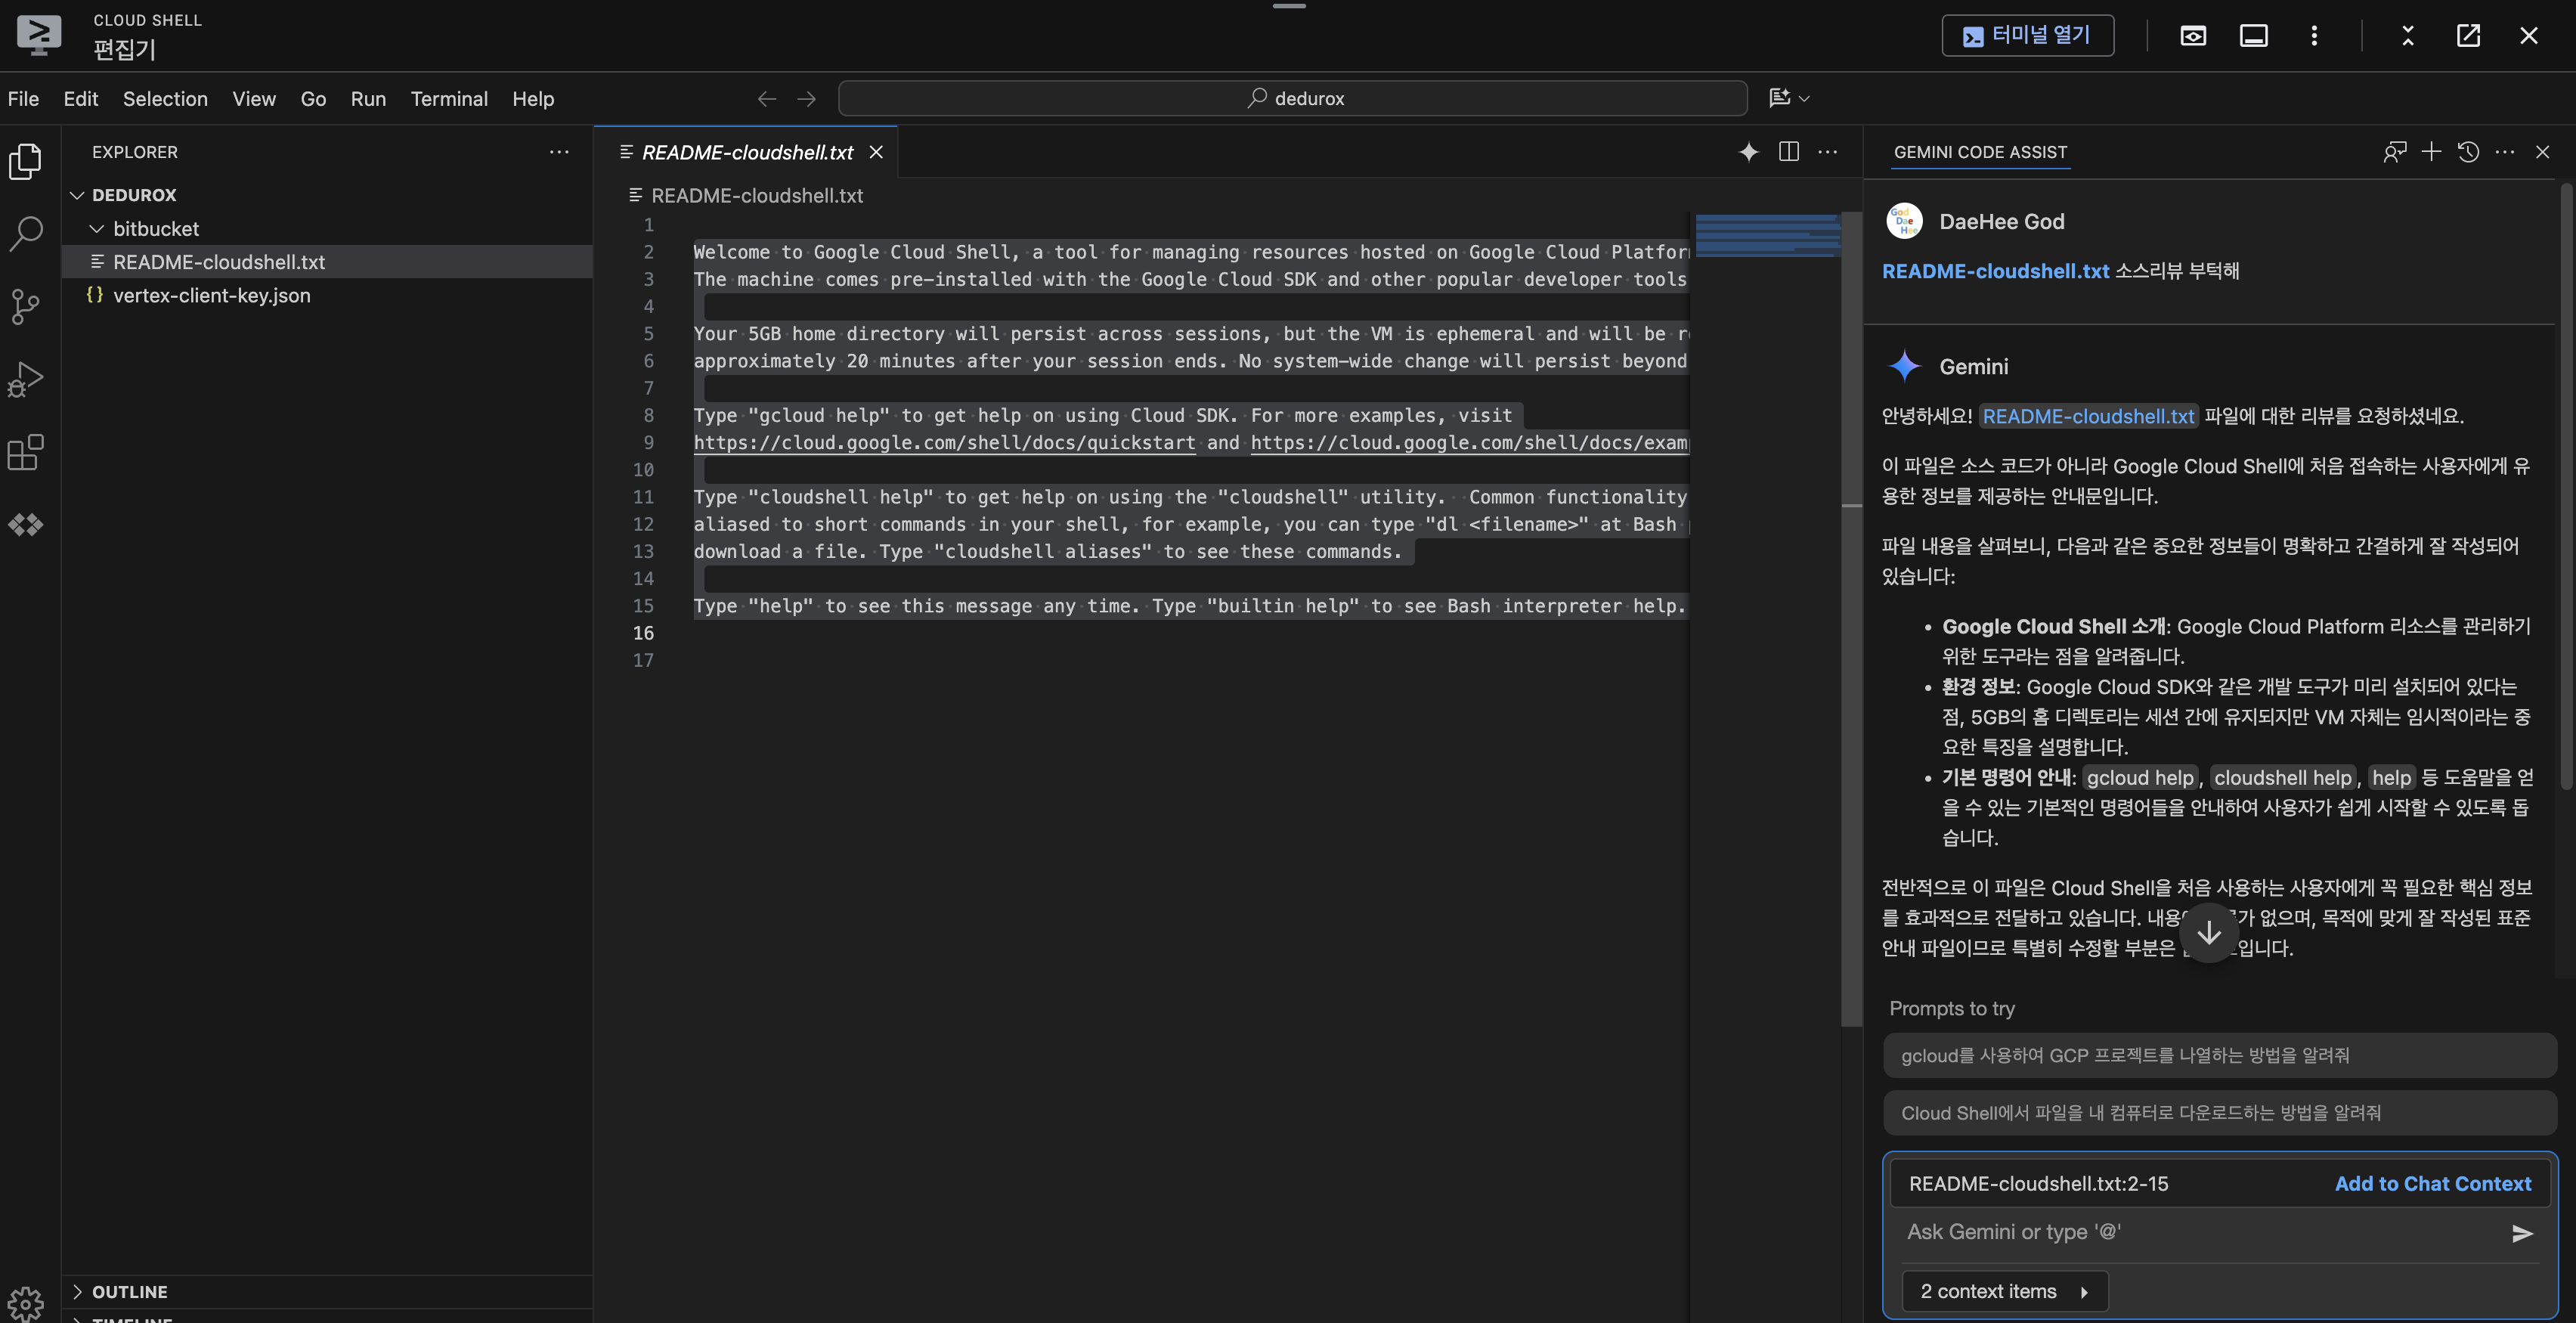Collapse the DEDUROX folder tree
Viewport: 2576px width, 1323px height.
(x=78, y=195)
